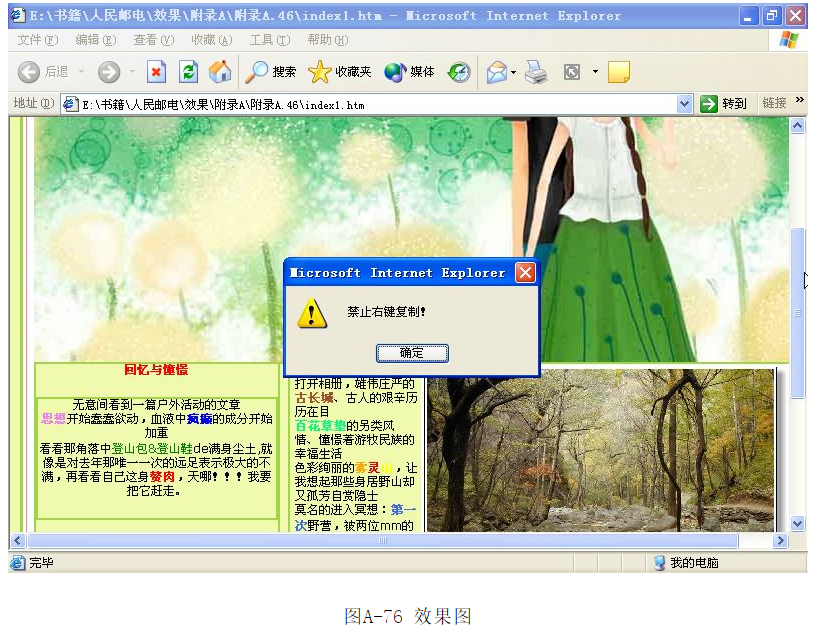Click the Back (后退) navigation button

pyautogui.click(x=42, y=72)
